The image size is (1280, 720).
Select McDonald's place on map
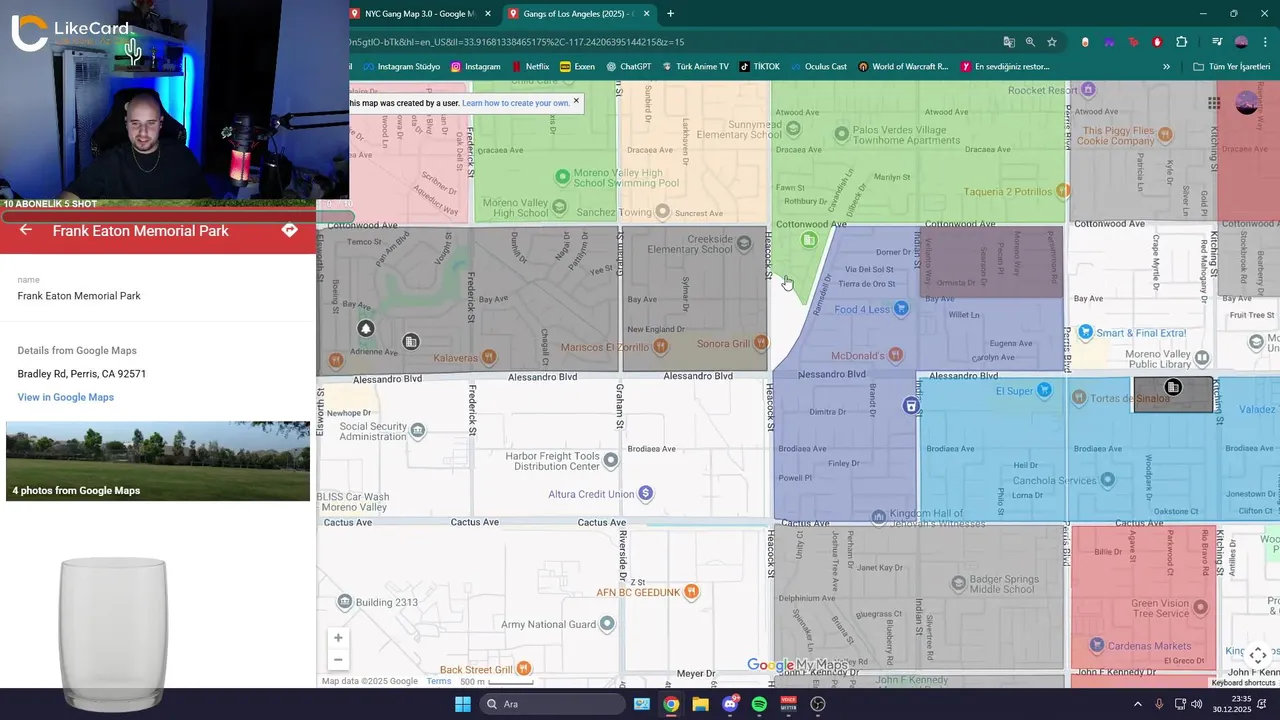(x=868, y=355)
